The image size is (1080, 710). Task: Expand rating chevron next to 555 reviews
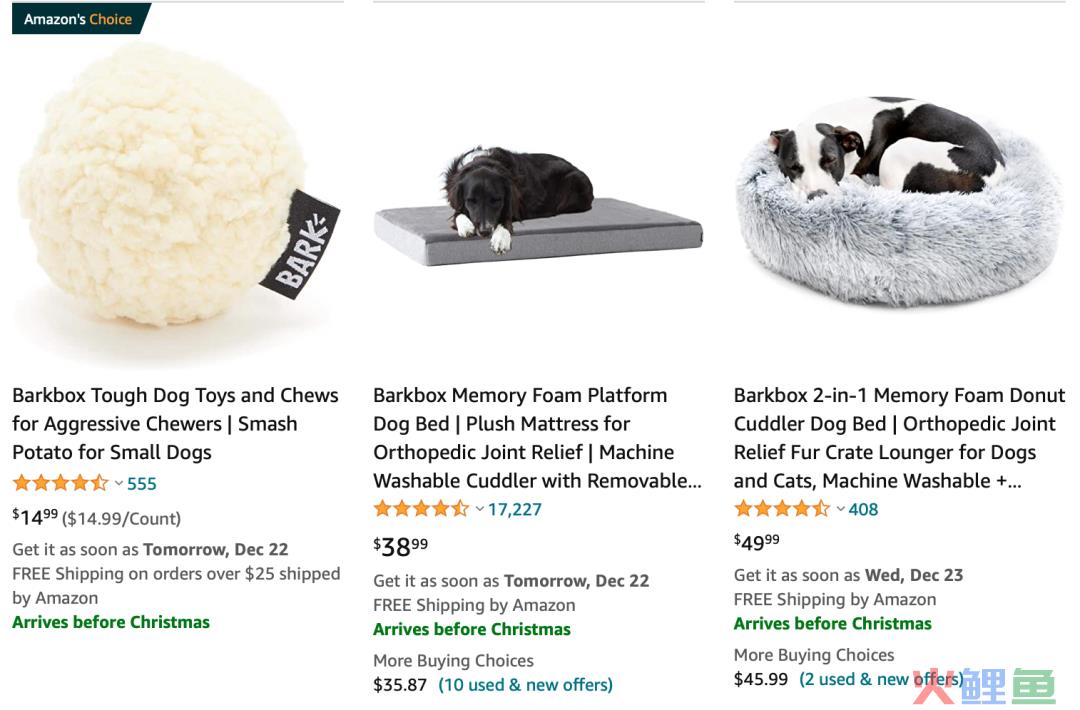[x=118, y=483]
